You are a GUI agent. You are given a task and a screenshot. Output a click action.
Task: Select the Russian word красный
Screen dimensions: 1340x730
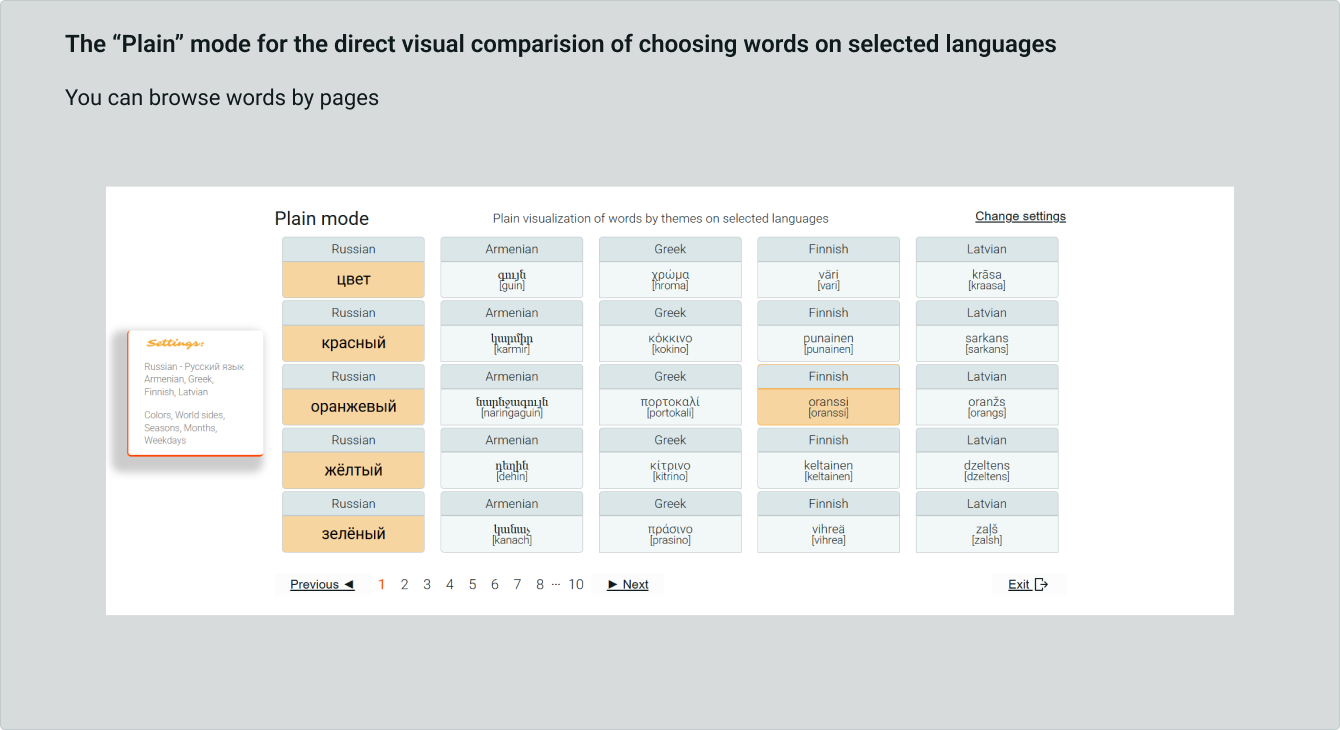tap(353, 343)
